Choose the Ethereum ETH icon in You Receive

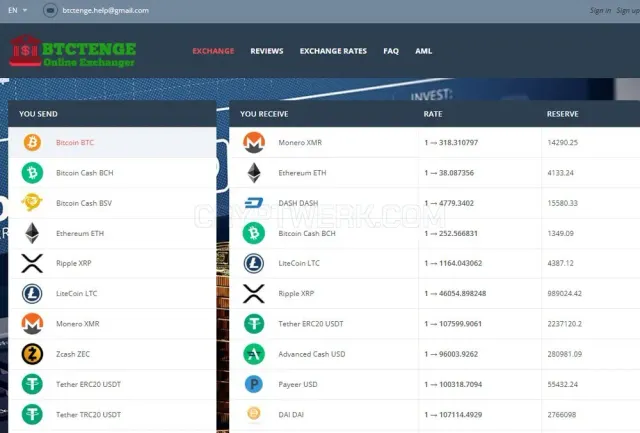(x=254, y=173)
